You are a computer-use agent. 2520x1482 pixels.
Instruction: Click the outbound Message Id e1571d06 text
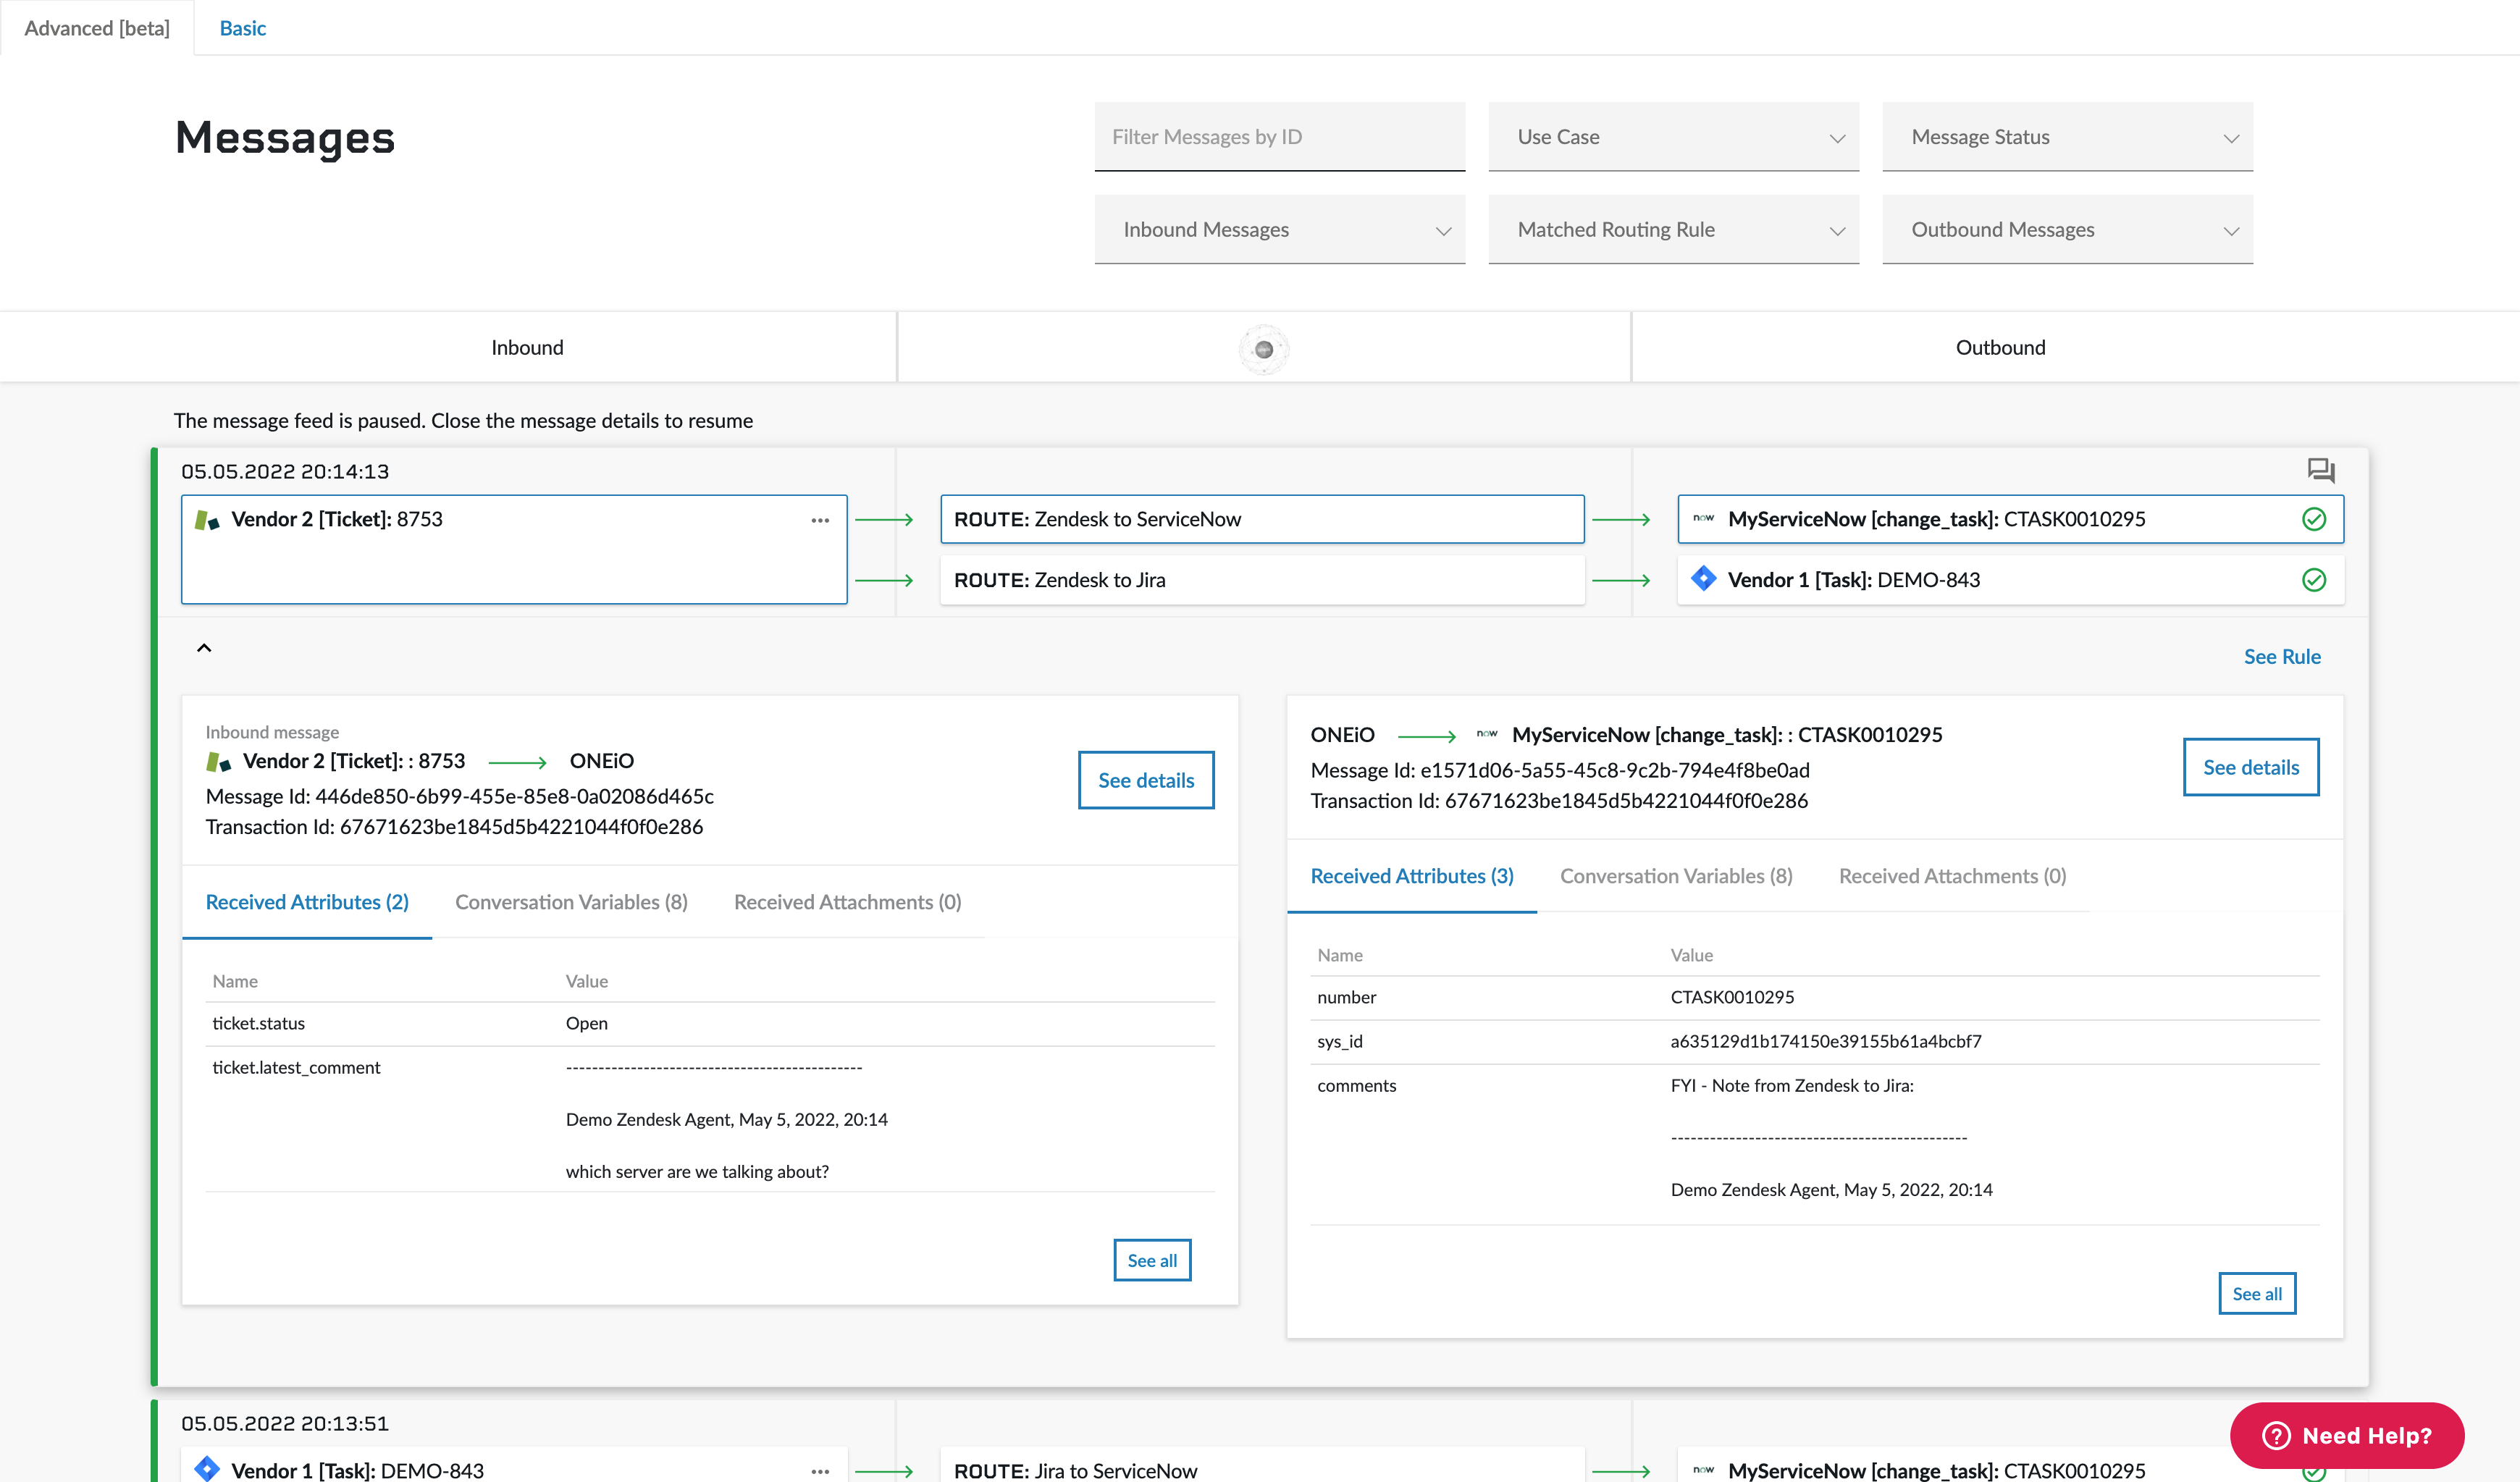(x=1560, y=770)
